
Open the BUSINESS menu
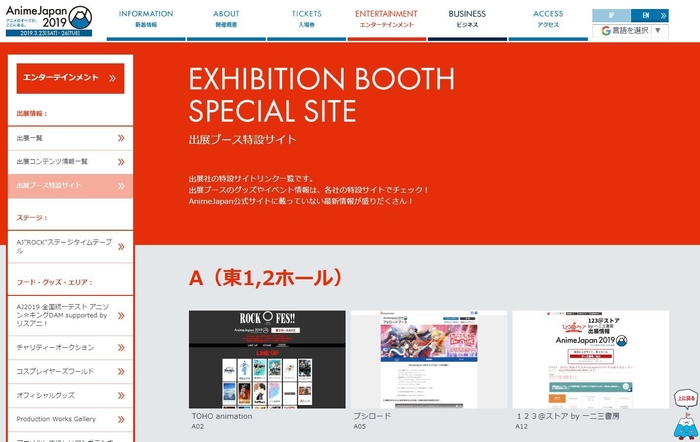click(x=467, y=20)
